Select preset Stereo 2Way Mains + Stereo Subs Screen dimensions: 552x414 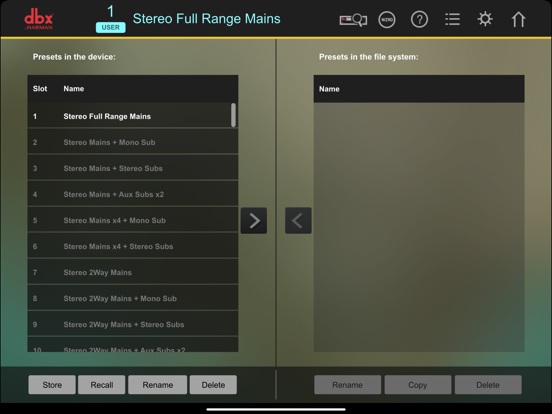pos(133,325)
